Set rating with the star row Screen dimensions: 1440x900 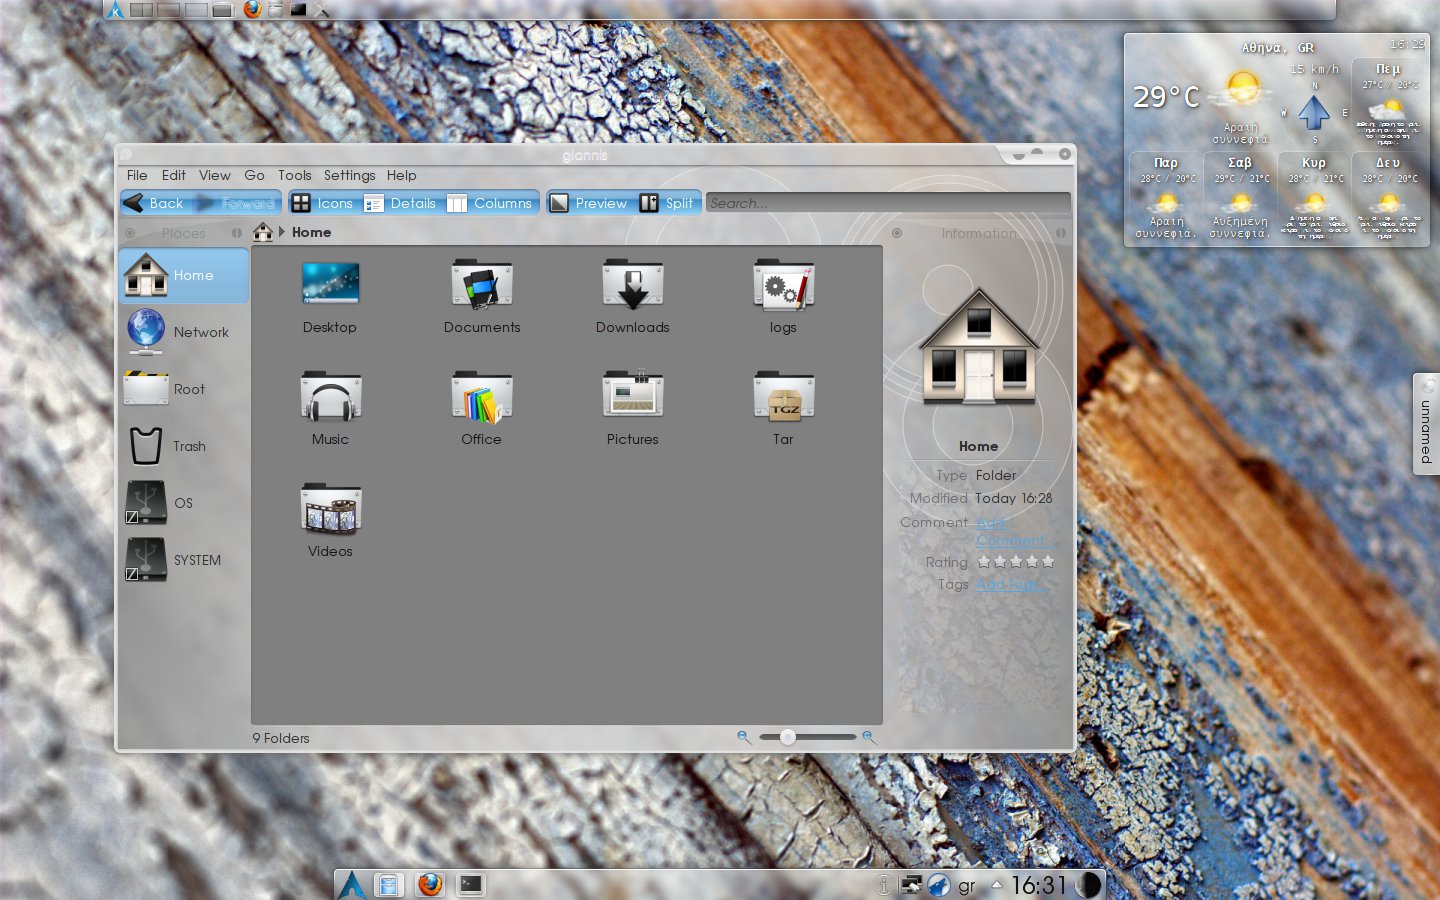pyautogui.click(x=1015, y=562)
